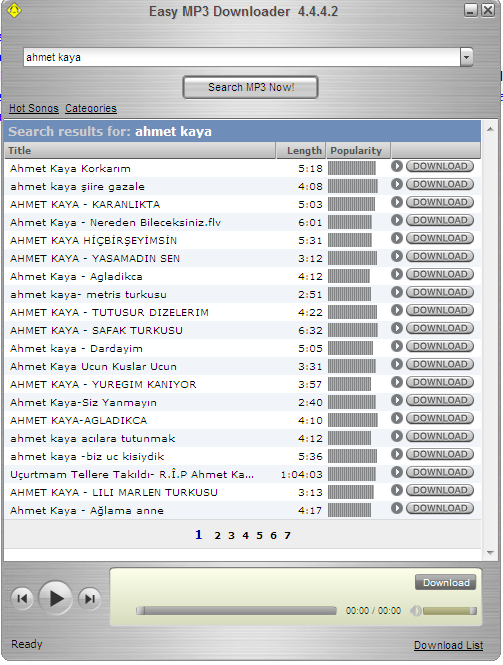
Task: Play preview of Ağlama anne
Action: (x=397, y=508)
